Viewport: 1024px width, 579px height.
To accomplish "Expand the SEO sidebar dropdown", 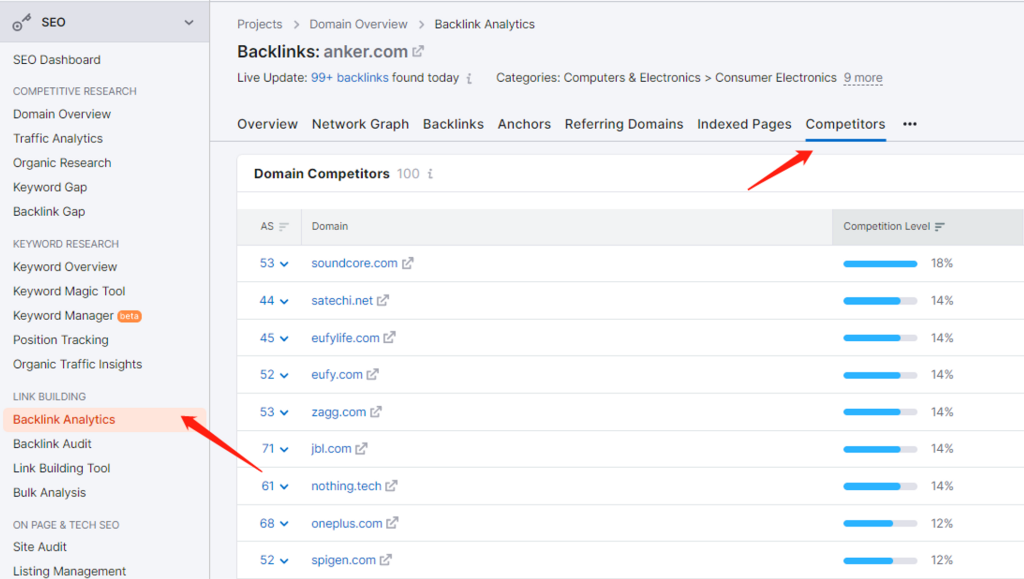I will pos(189,22).
